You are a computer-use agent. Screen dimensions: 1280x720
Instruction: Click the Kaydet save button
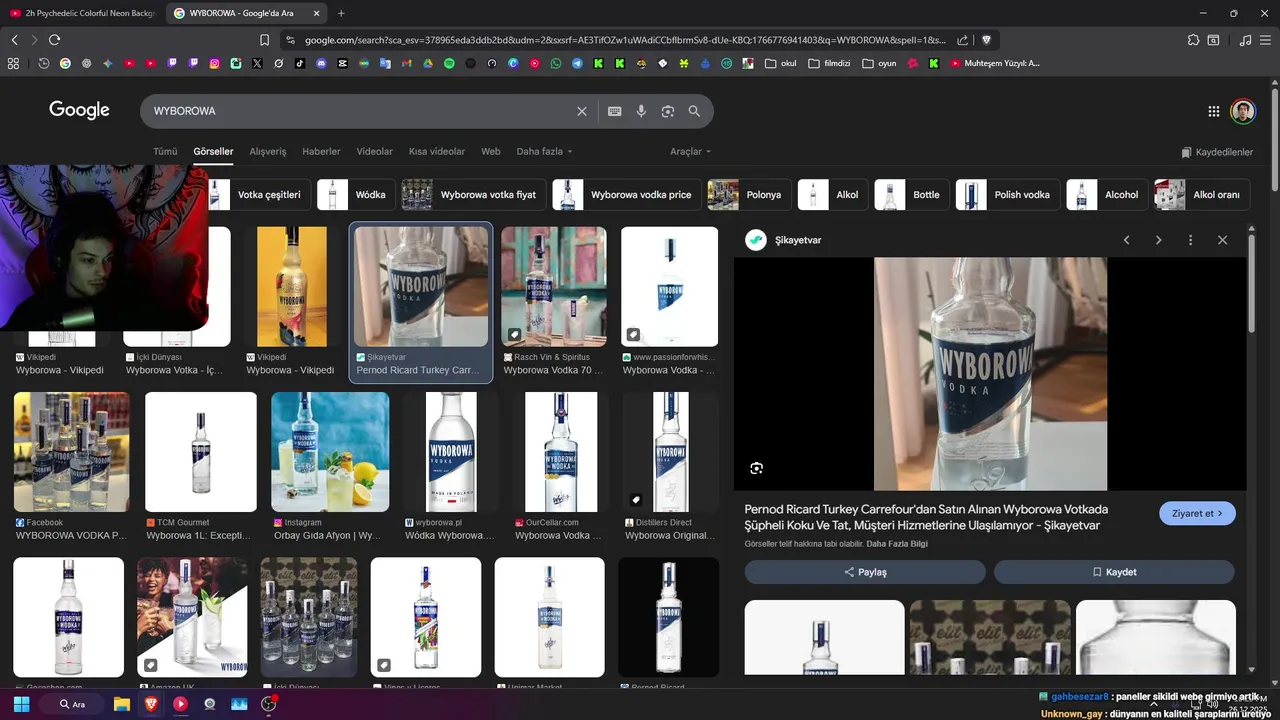pos(1114,572)
